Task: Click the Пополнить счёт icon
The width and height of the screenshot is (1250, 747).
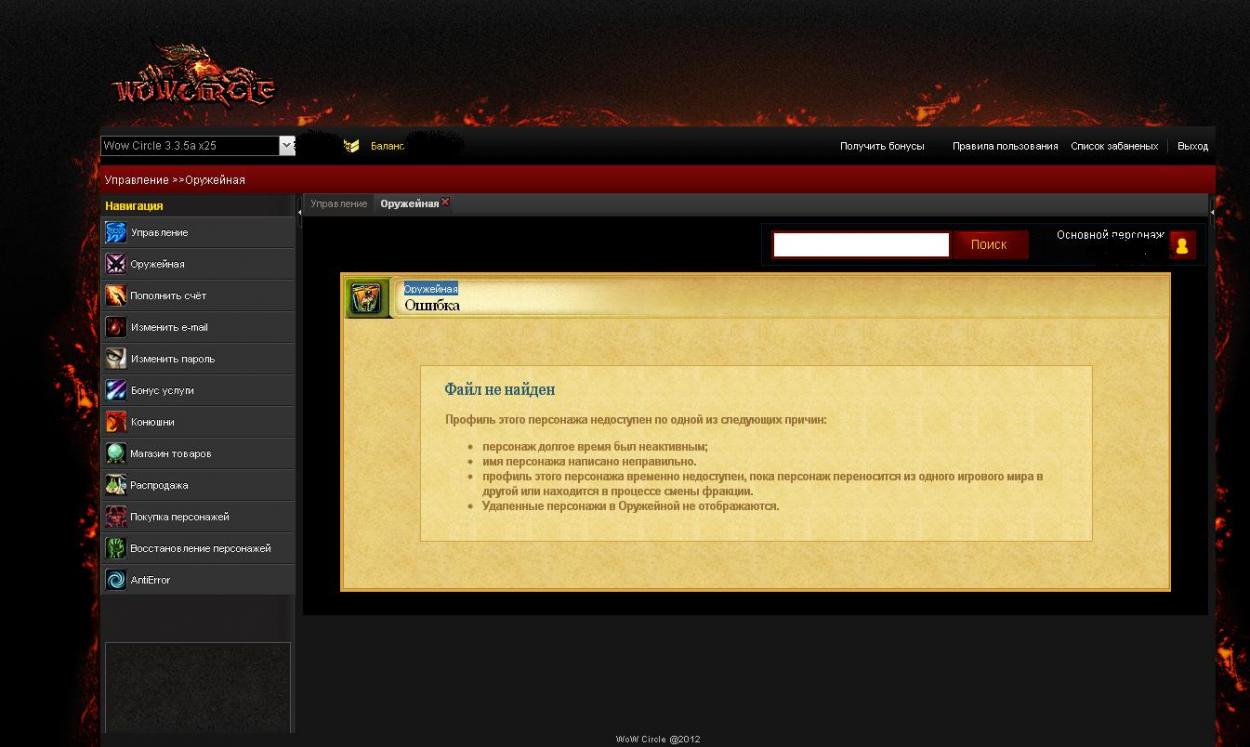Action: (116, 296)
